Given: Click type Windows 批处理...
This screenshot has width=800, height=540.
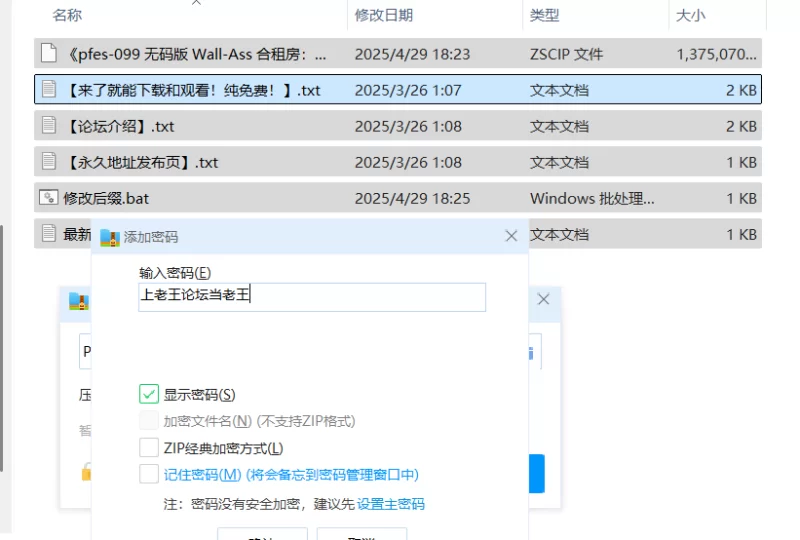Looking at the screenshot, I should pyautogui.click(x=592, y=199).
